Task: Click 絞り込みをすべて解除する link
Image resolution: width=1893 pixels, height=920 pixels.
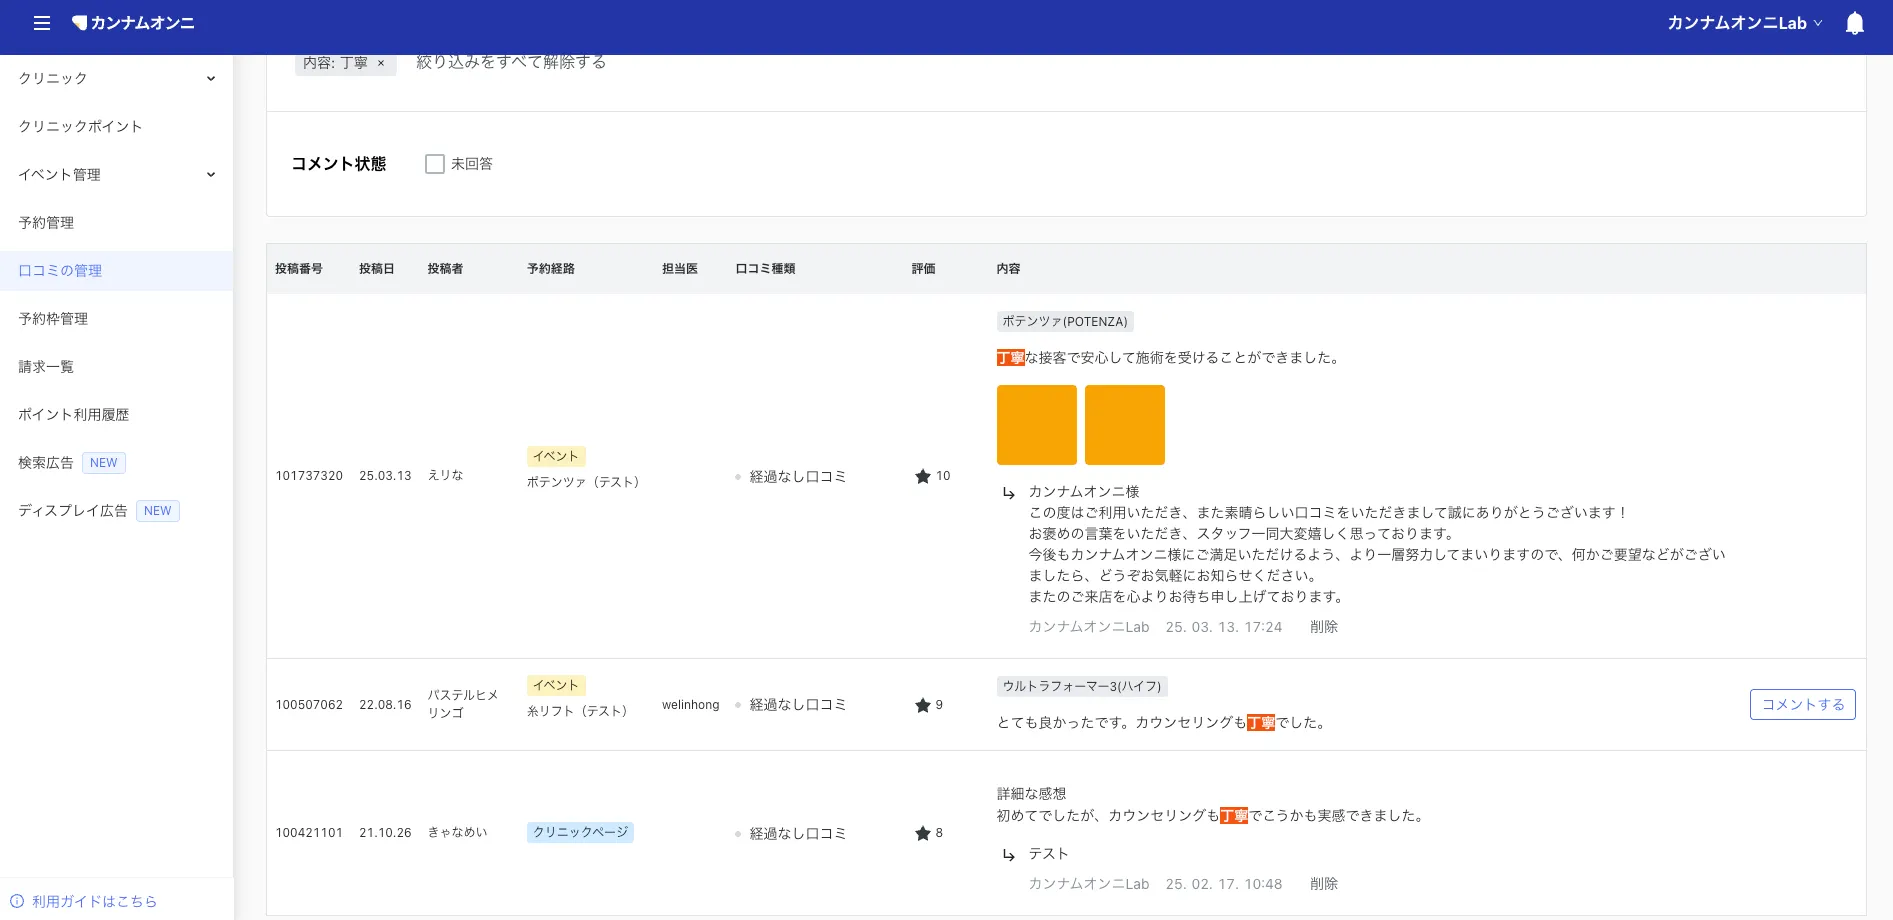Action: tap(511, 62)
